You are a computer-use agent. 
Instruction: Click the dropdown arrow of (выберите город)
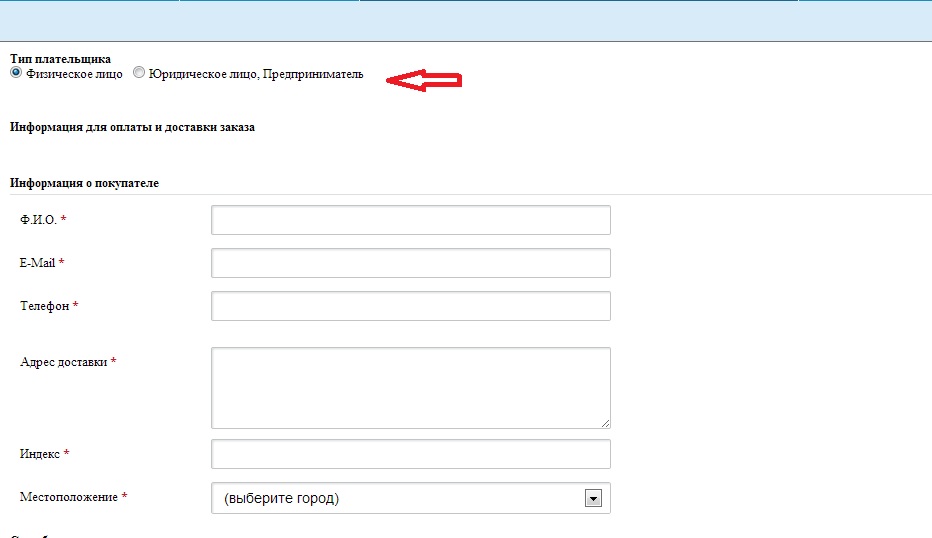[593, 498]
